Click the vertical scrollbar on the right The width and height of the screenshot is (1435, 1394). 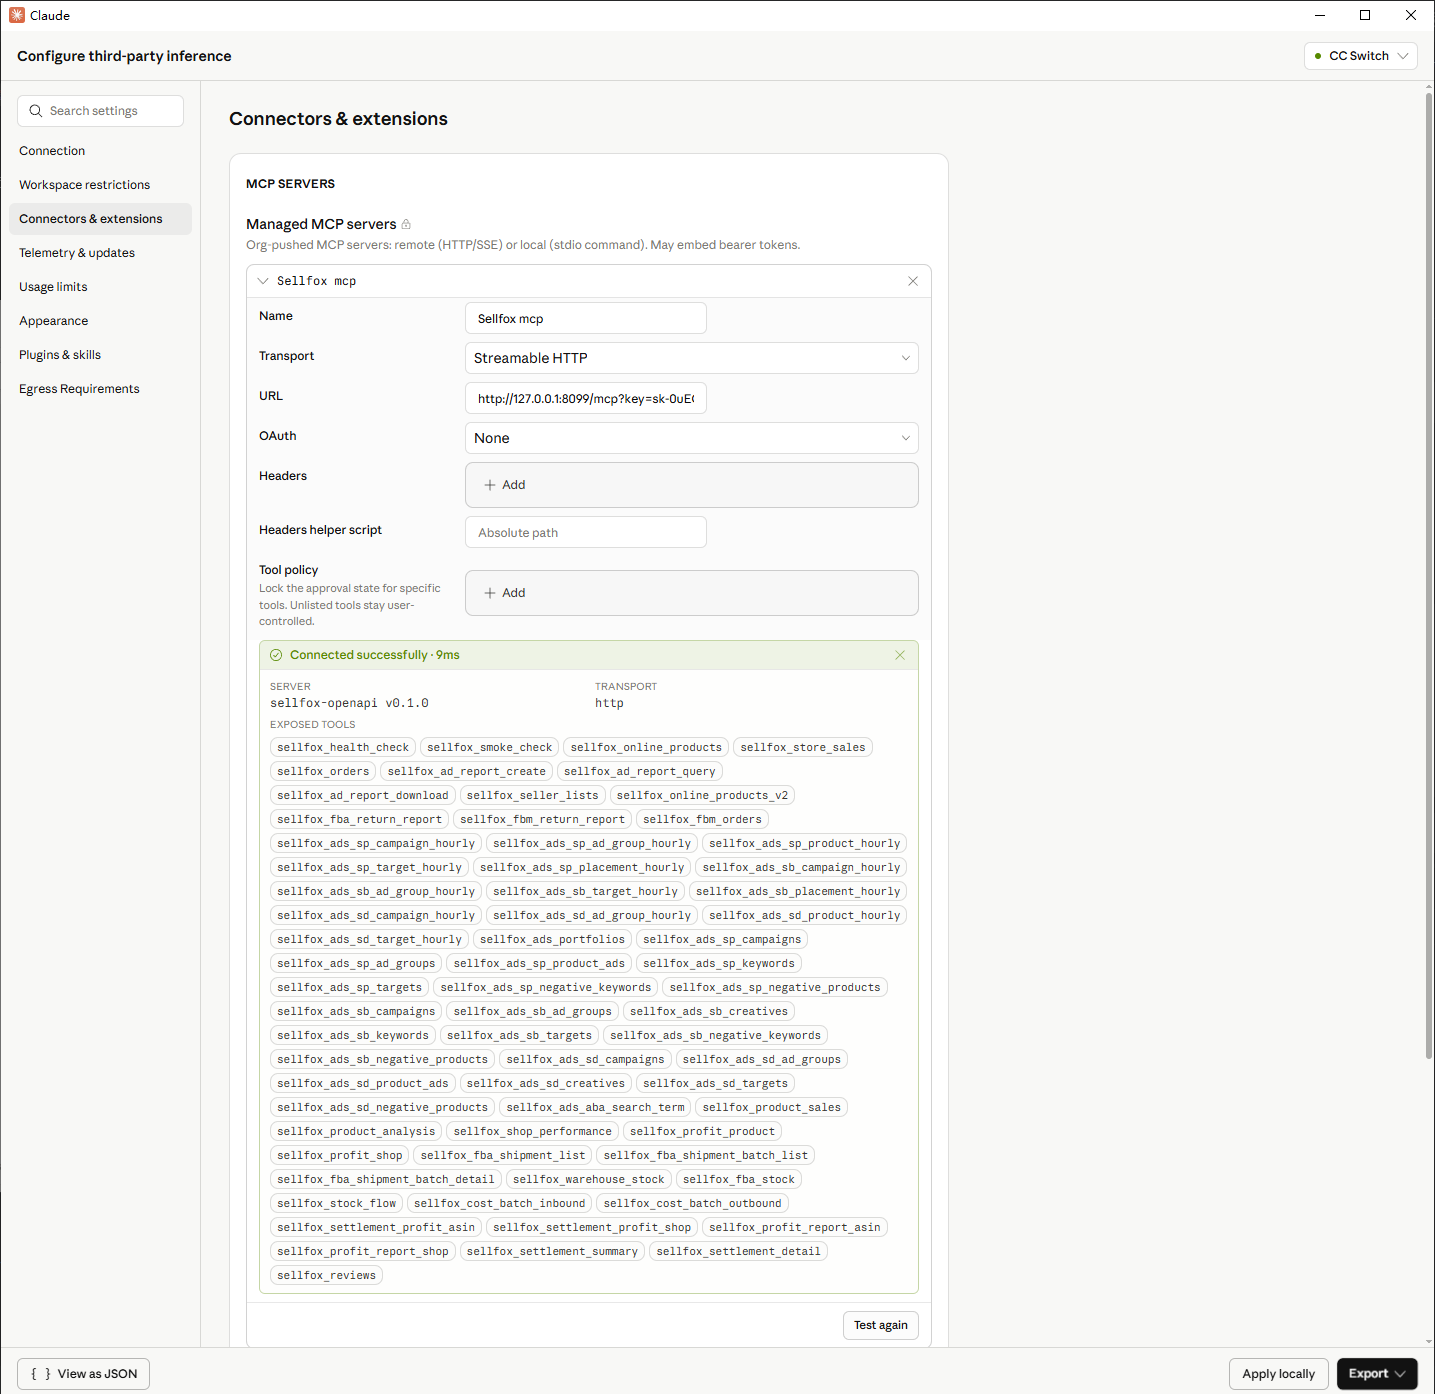1428,576
